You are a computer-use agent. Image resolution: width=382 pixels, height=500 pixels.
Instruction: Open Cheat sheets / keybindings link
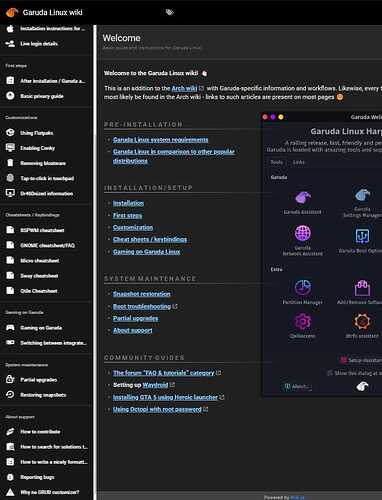[150, 239]
